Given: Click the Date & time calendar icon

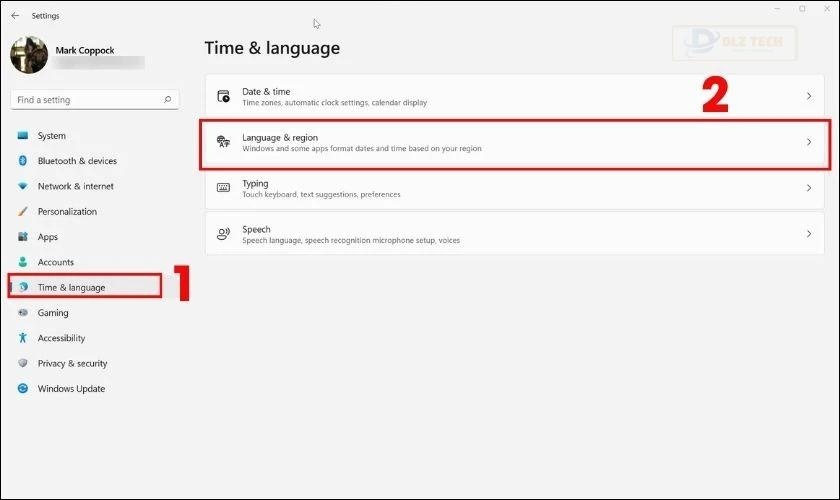Looking at the screenshot, I should point(223,96).
